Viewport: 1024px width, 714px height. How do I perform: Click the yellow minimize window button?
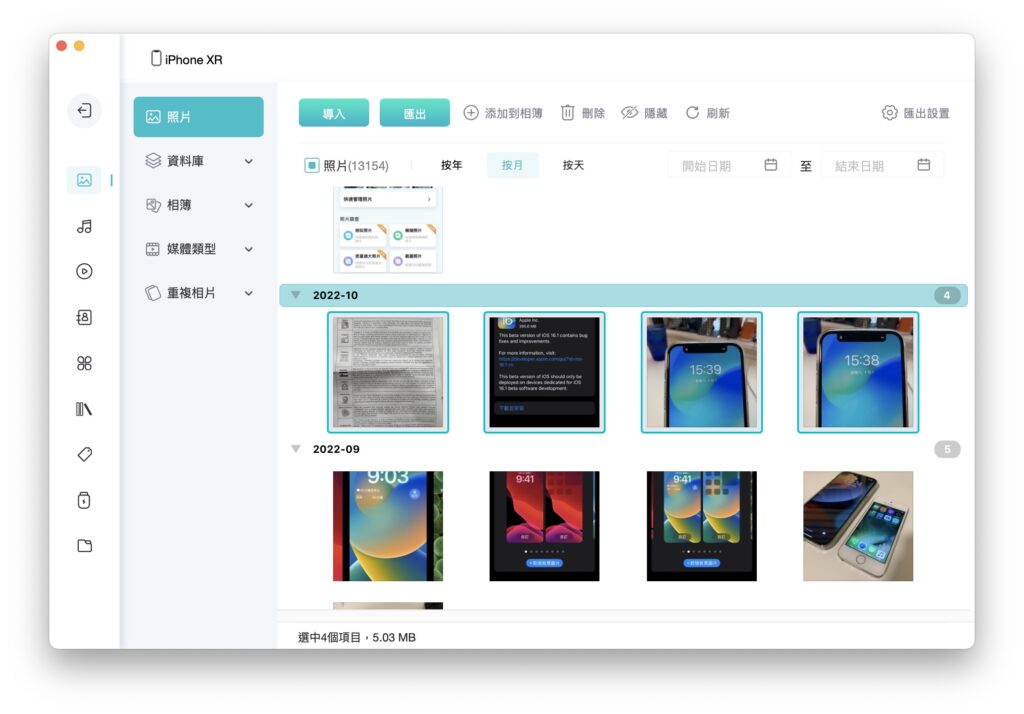[79, 46]
